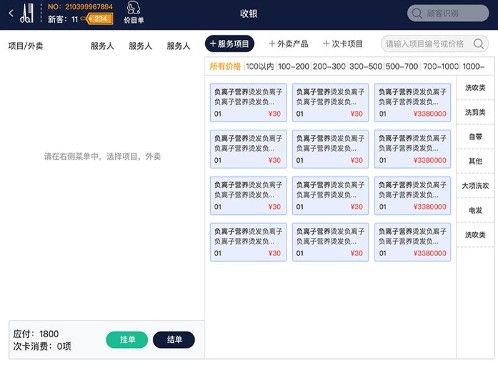Click the 新客: 11 label
Image resolution: width=498 pixels, height=368 pixels.
(x=63, y=19)
